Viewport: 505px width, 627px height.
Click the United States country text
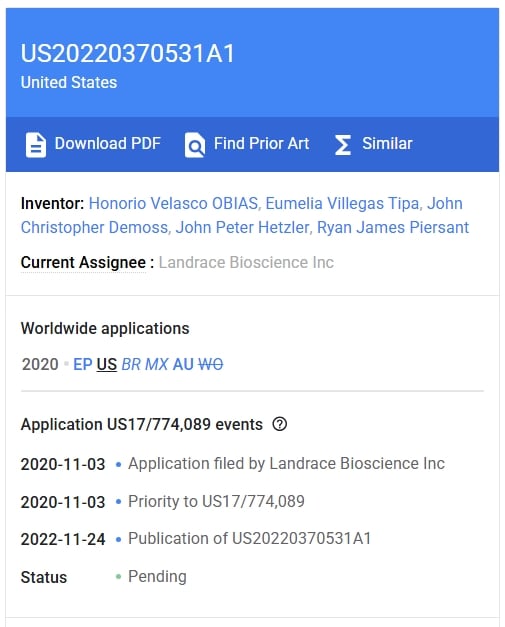(x=69, y=82)
